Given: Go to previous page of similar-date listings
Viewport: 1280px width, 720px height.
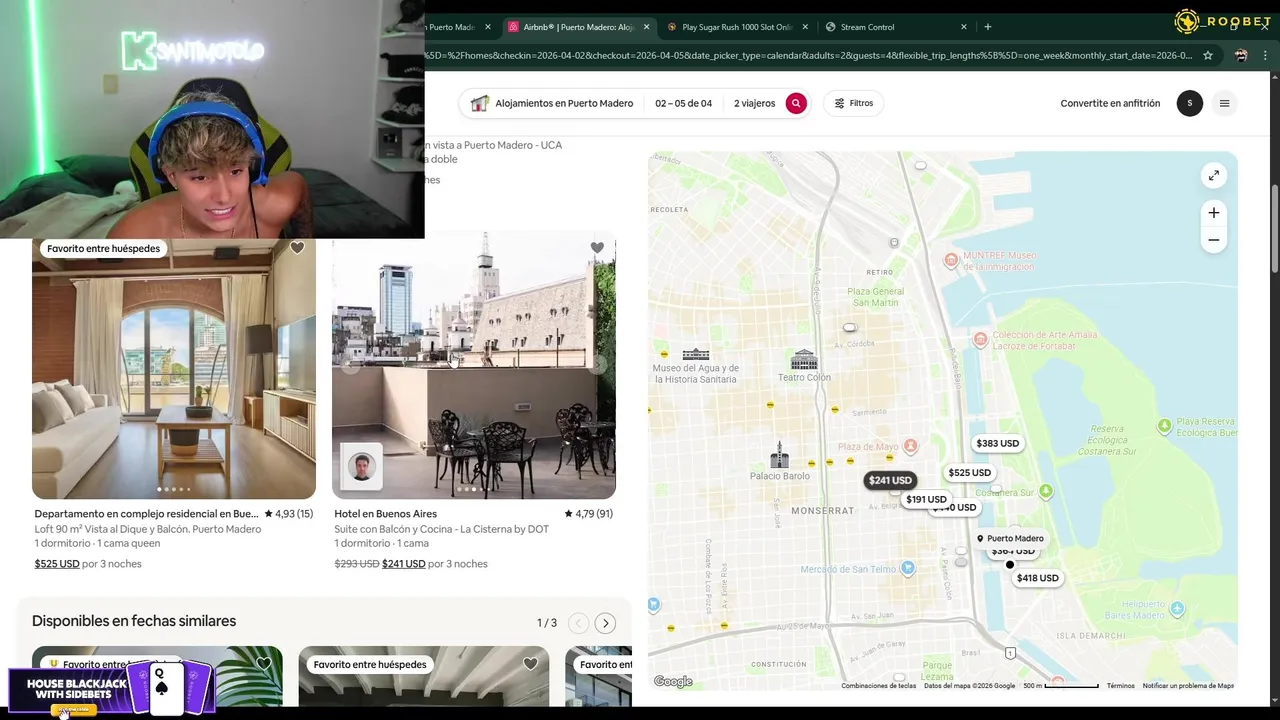Looking at the screenshot, I should [x=578, y=623].
